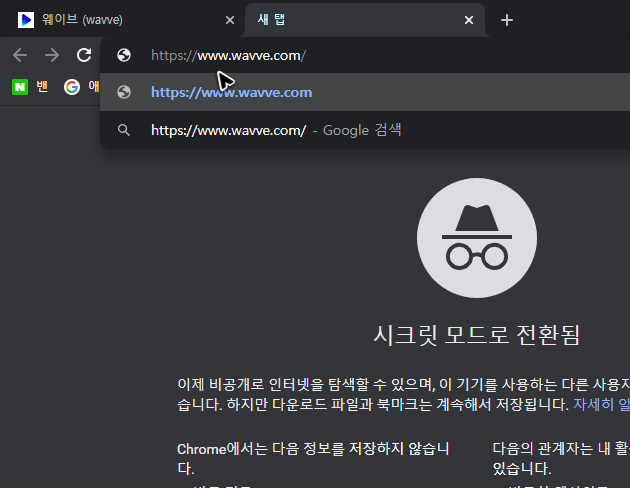Click the incognito hat-and-glasses icon

tap(477, 238)
